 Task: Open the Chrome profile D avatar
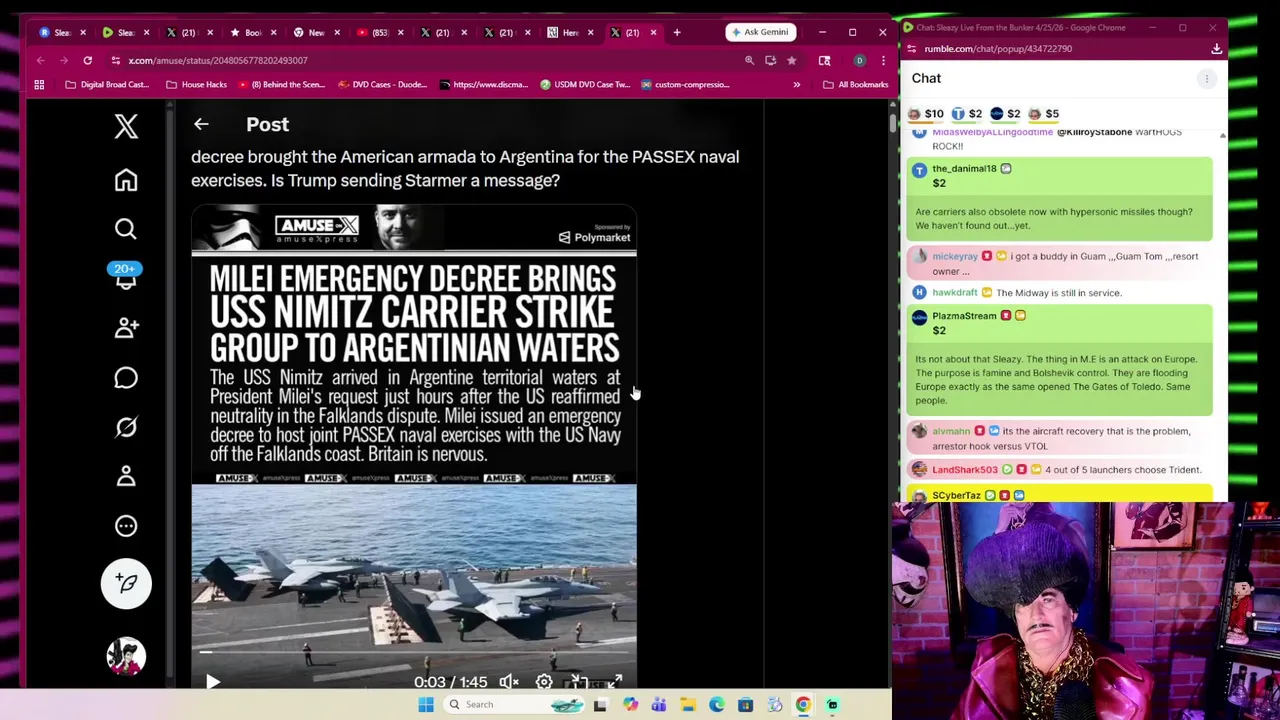pos(859,60)
